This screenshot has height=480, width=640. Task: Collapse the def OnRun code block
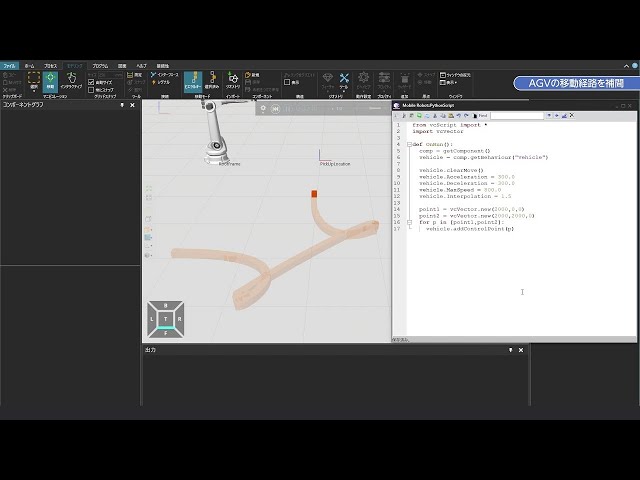(409, 144)
